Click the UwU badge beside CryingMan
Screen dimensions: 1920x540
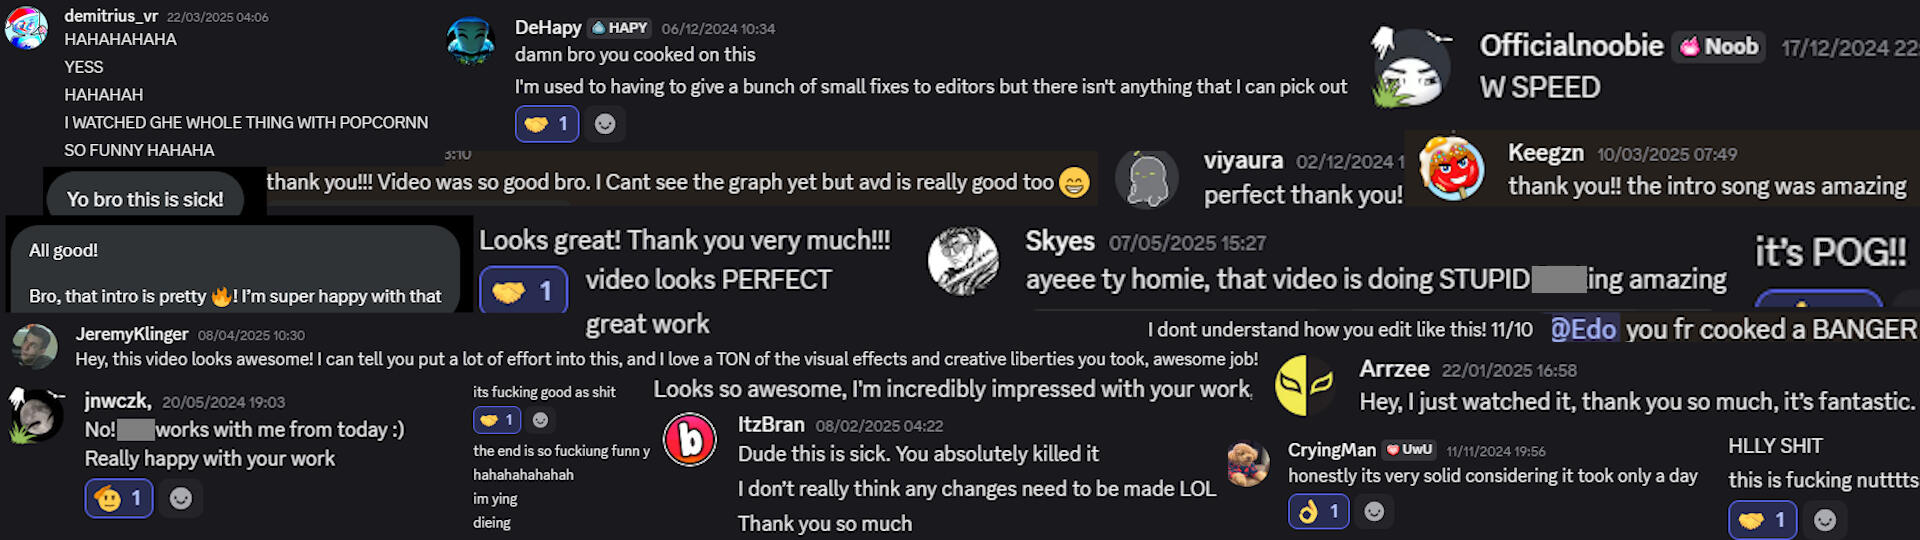(x=1410, y=450)
